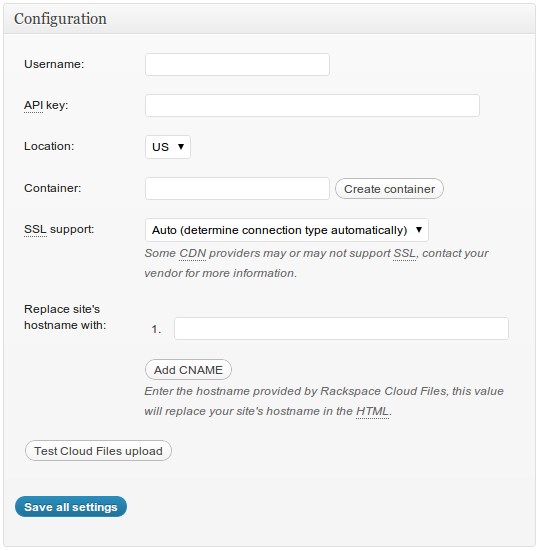Click the HTML abbreviation in the hostname hint
Screen dimensions: 540x551
point(372,411)
